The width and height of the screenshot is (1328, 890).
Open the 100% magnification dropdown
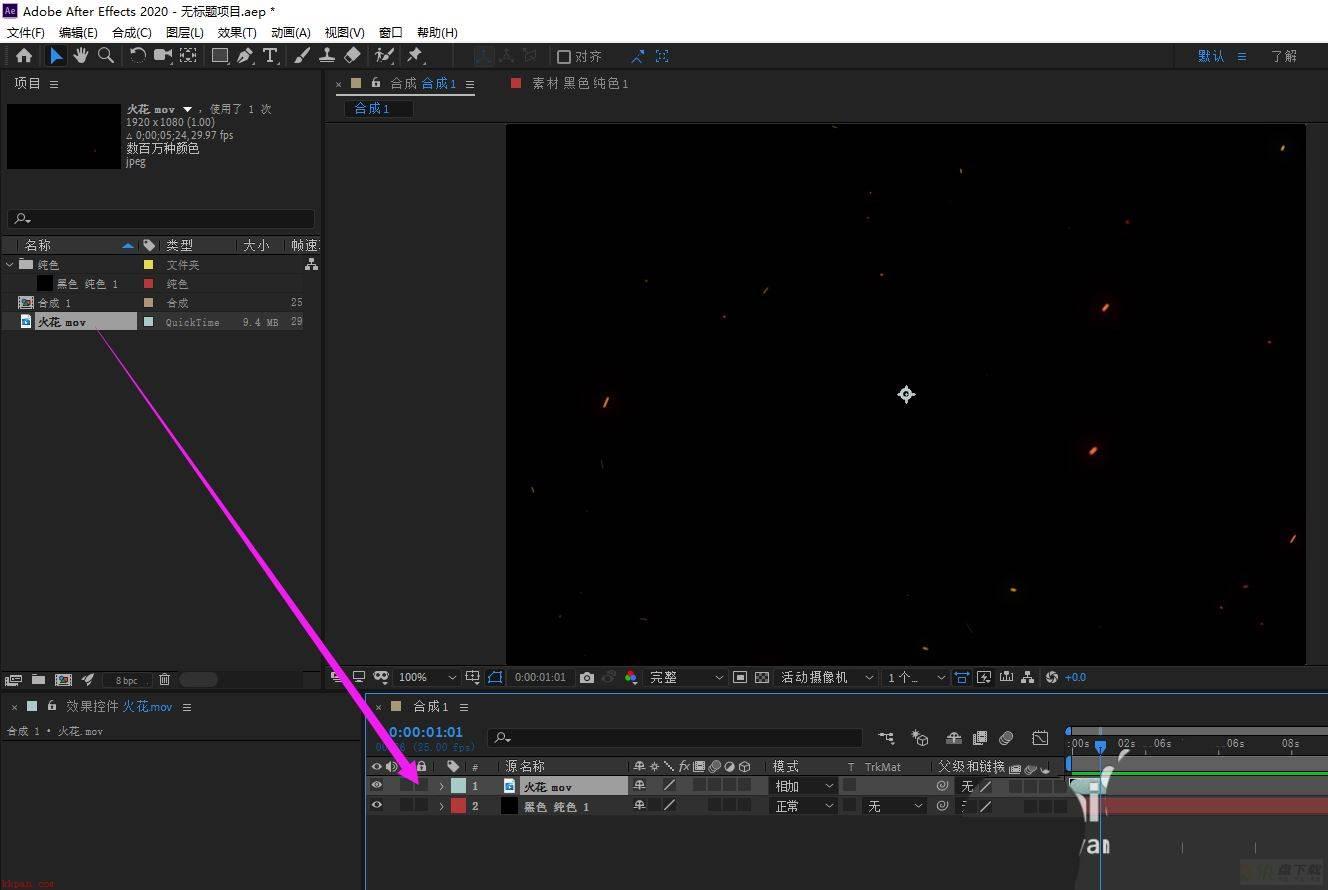(x=428, y=677)
